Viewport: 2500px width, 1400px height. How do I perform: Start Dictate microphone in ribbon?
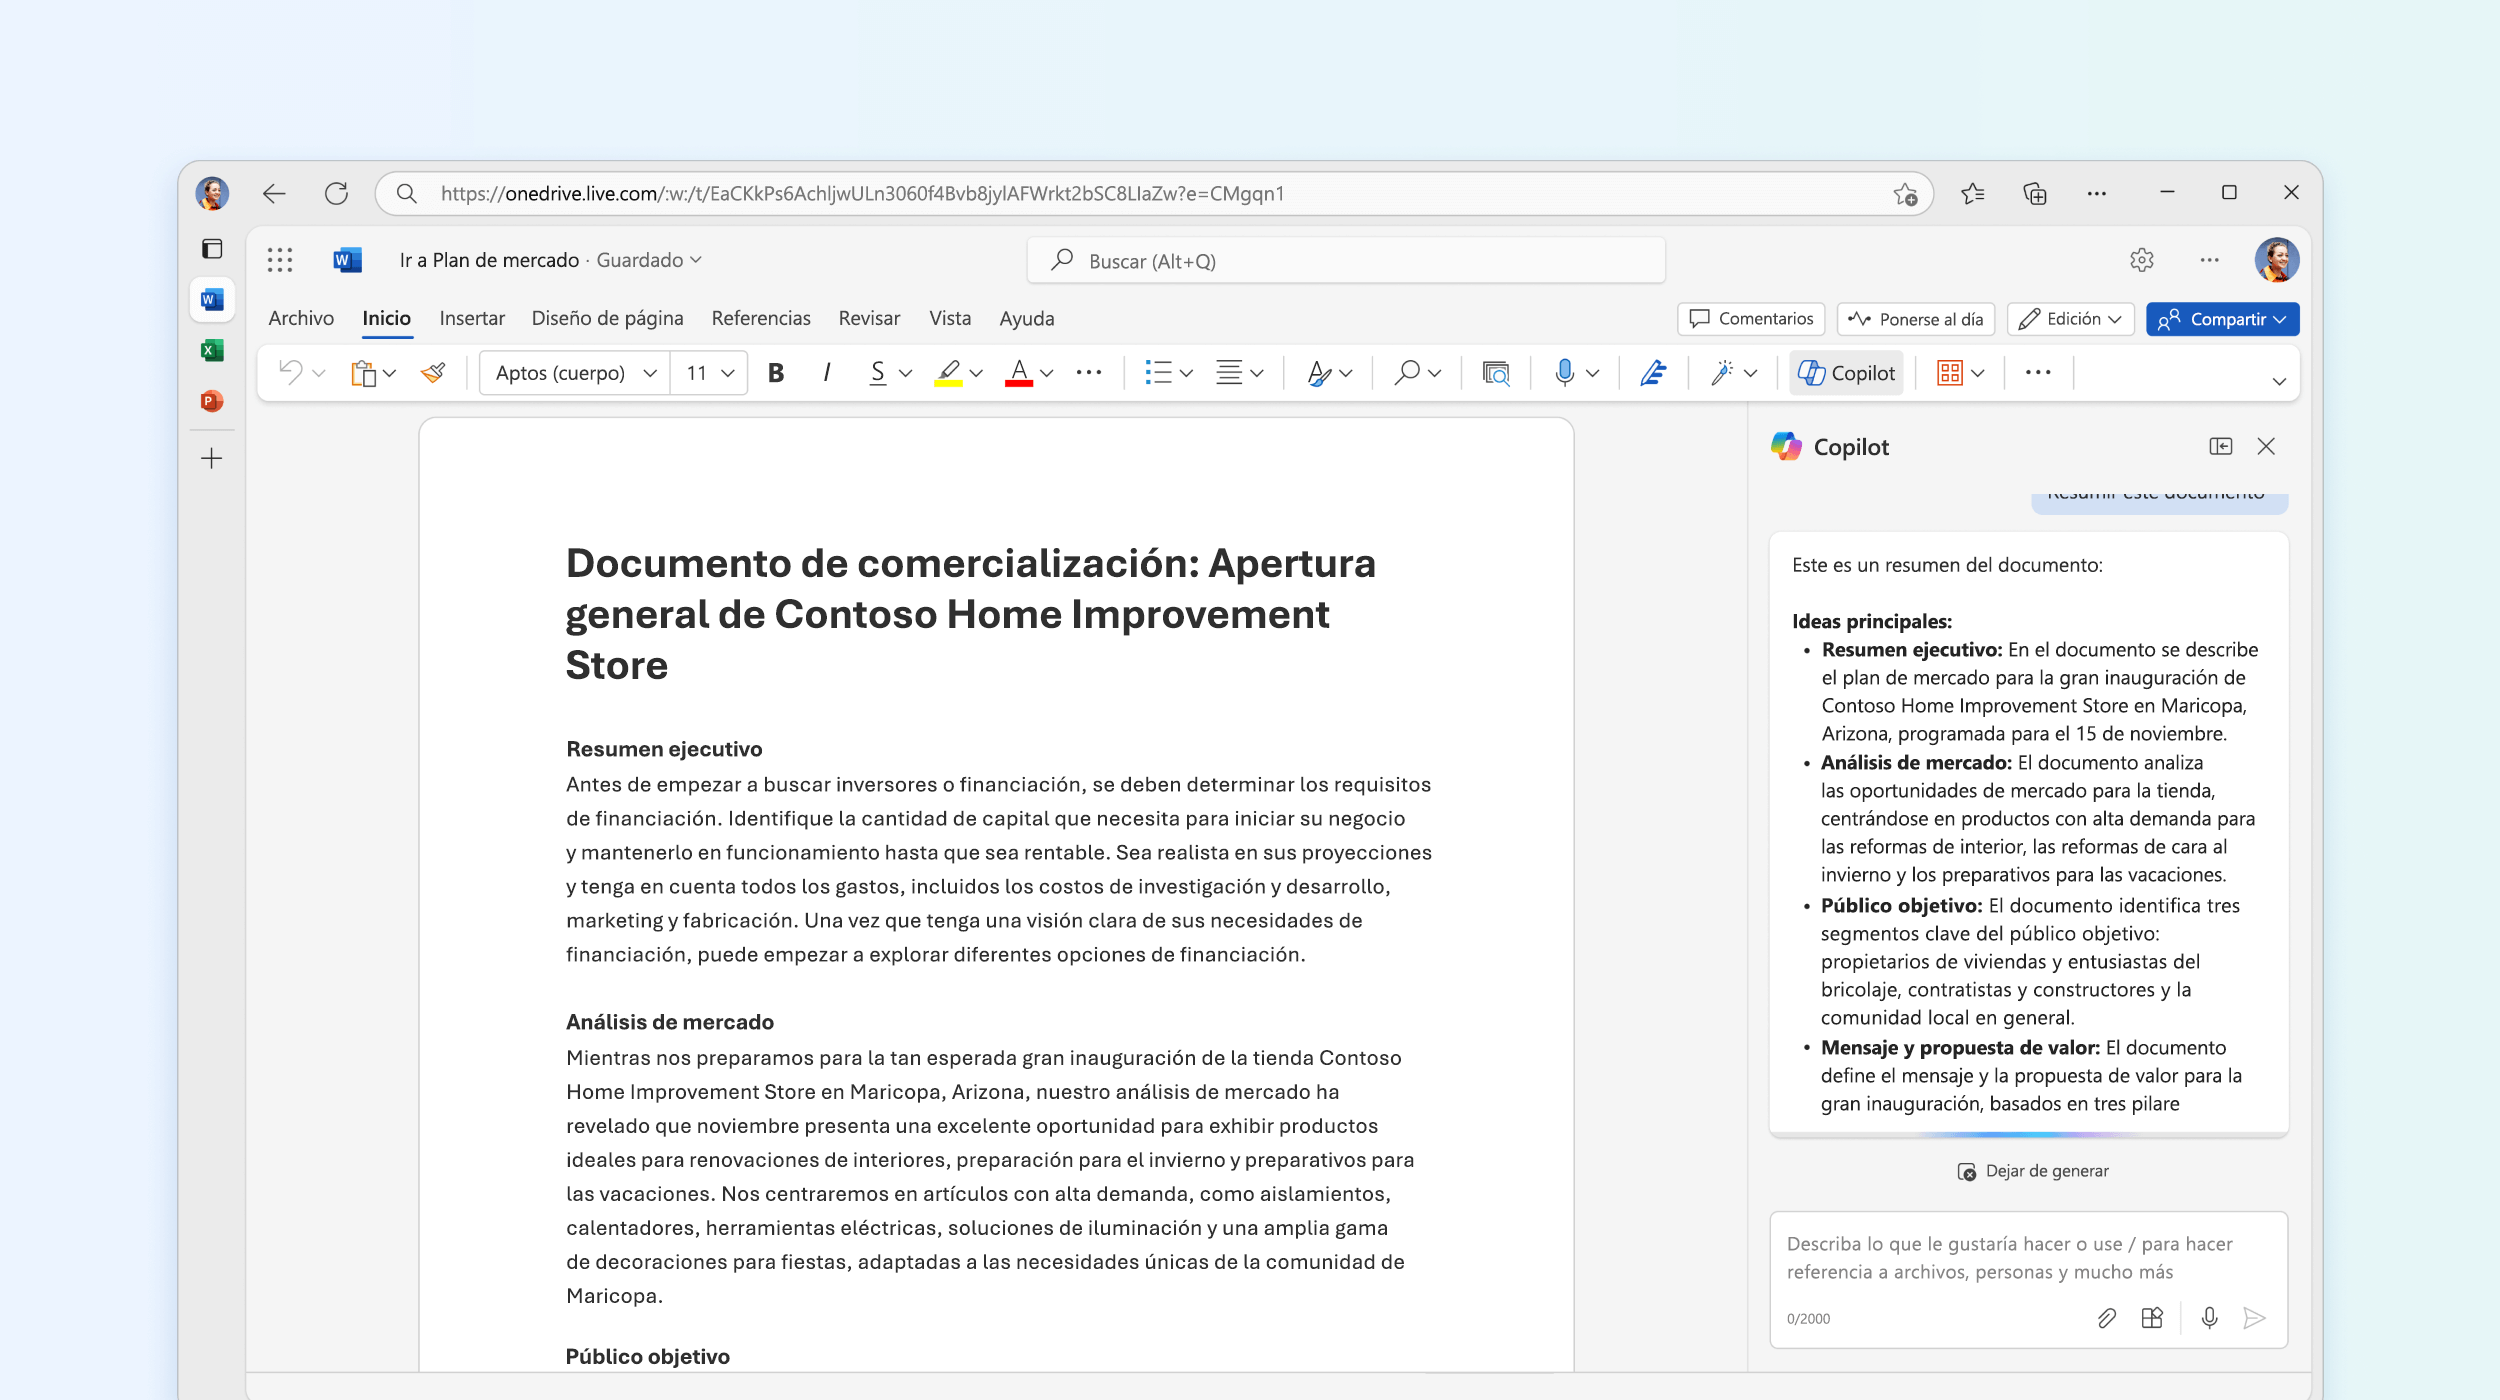click(1565, 373)
